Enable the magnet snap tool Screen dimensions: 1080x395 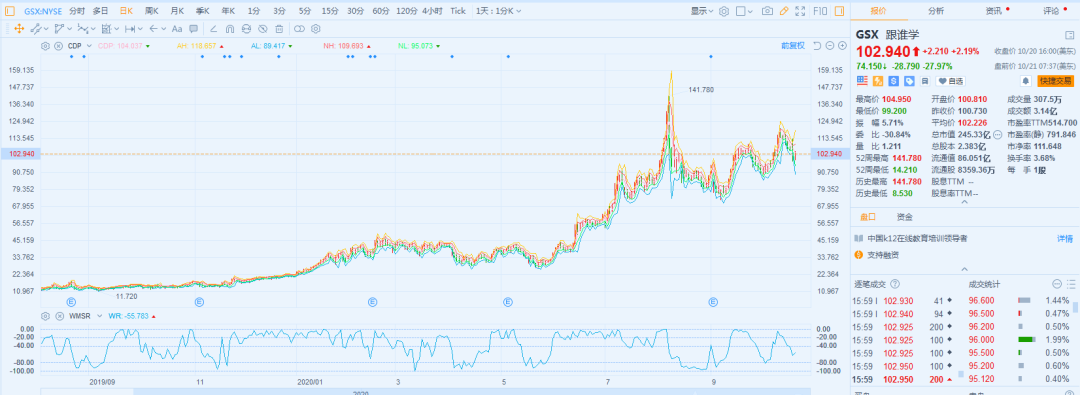(230, 29)
